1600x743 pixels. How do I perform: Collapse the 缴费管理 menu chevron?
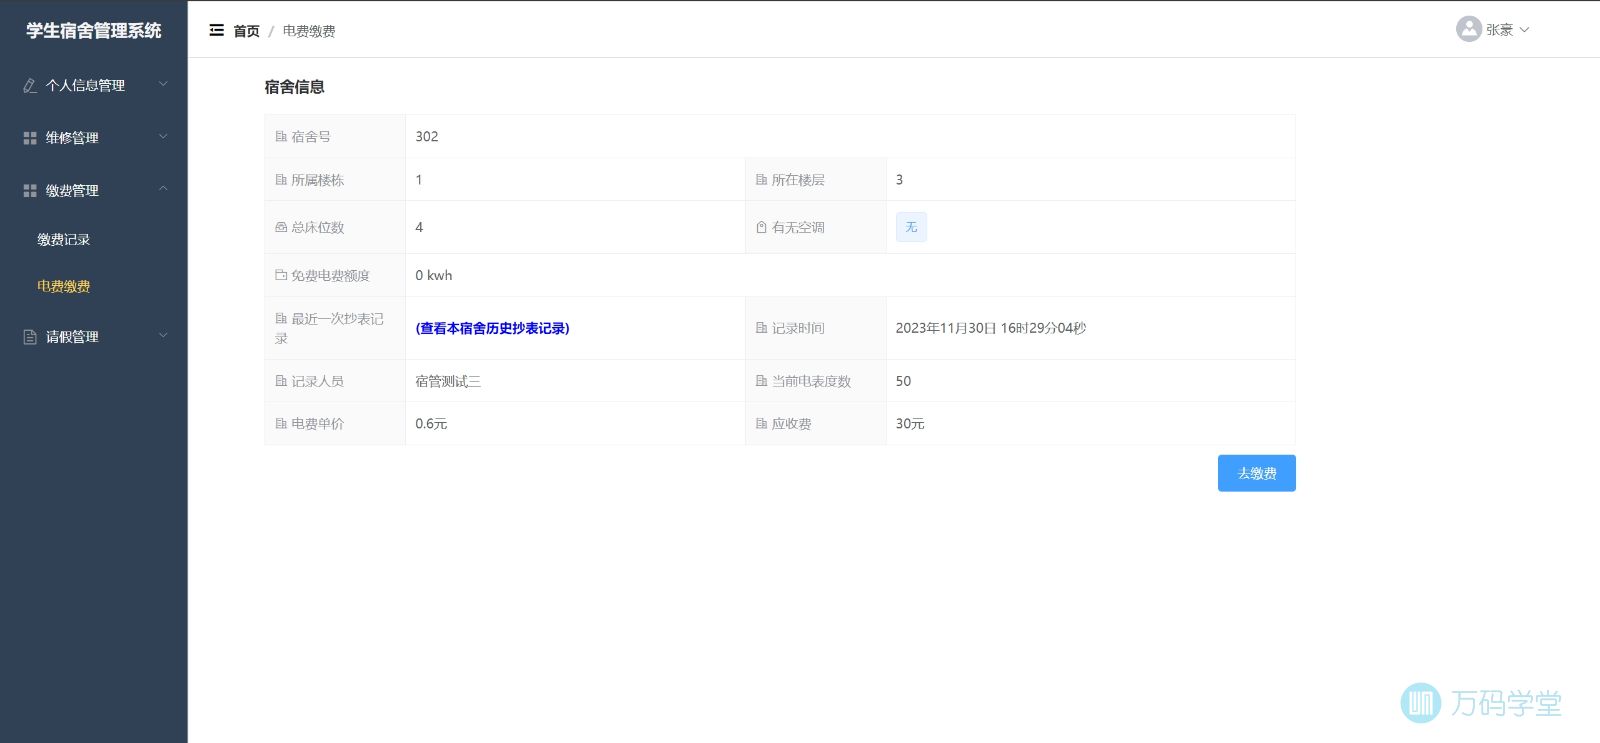(163, 189)
